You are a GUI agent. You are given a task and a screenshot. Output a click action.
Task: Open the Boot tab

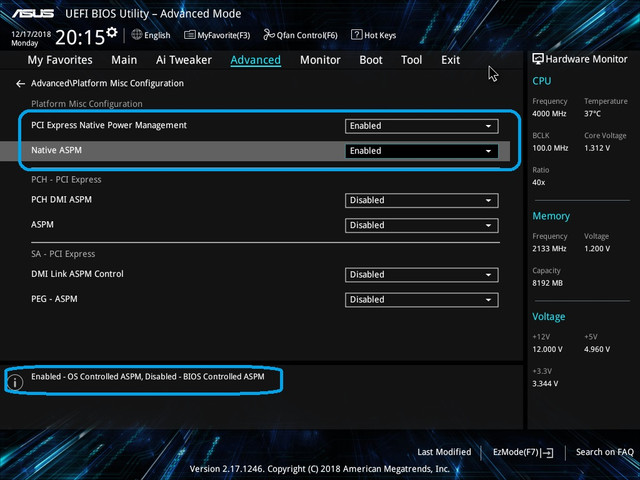point(371,60)
